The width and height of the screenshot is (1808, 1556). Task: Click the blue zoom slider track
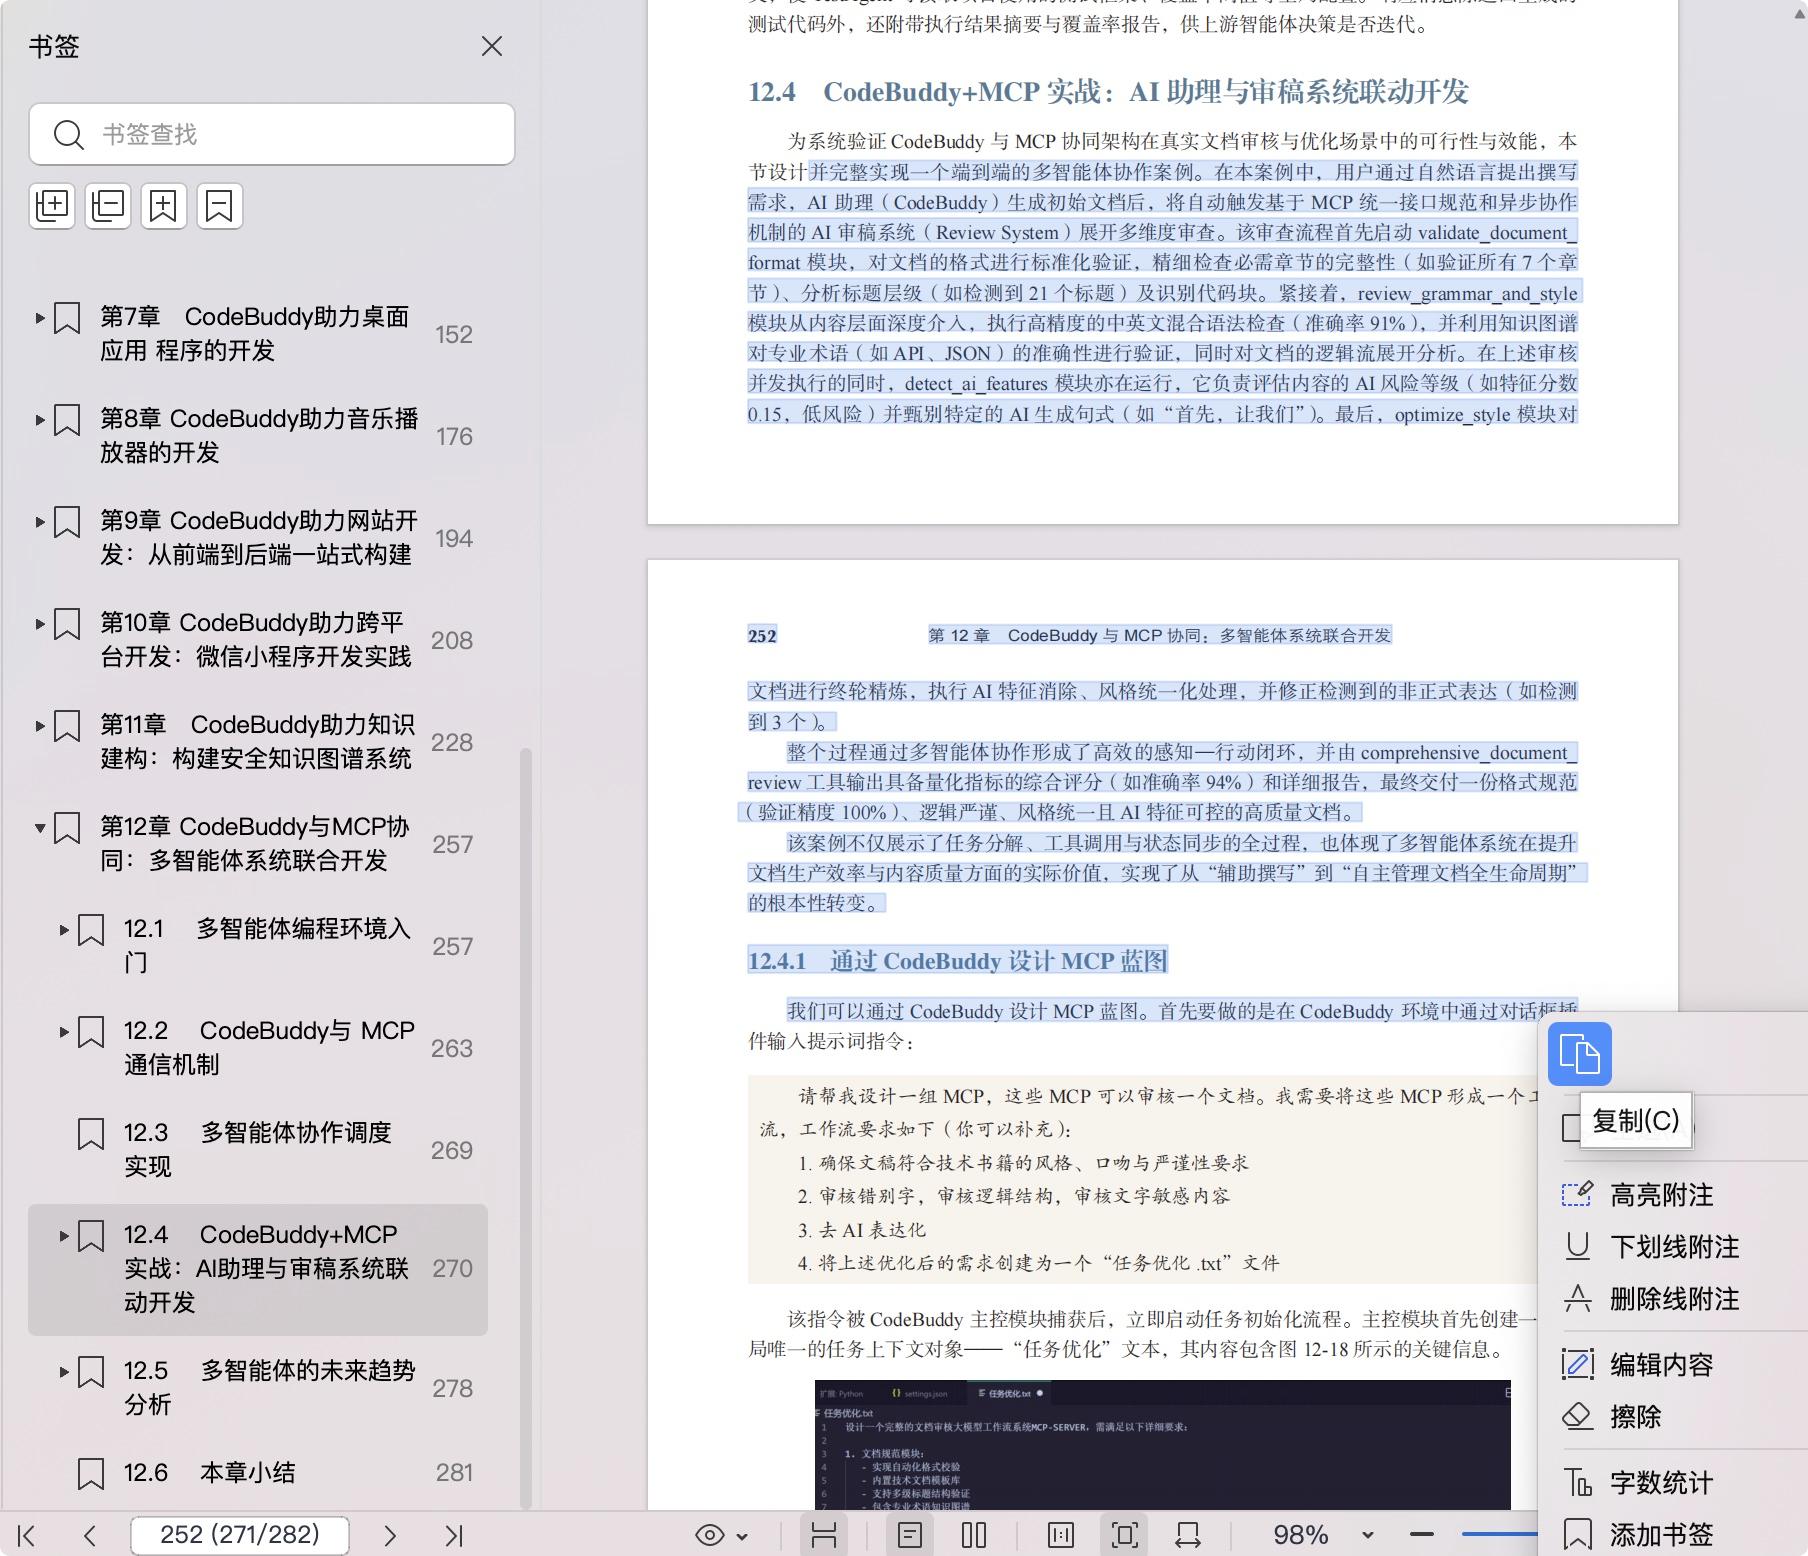click(1499, 1534)
